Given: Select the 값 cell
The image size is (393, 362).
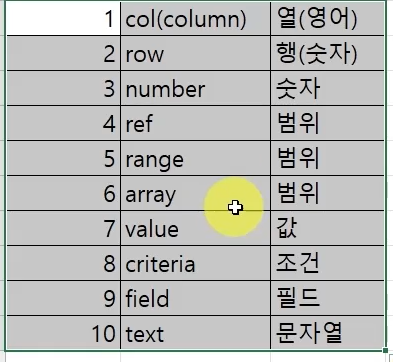Looking at the screenshot, I should 328,228.
